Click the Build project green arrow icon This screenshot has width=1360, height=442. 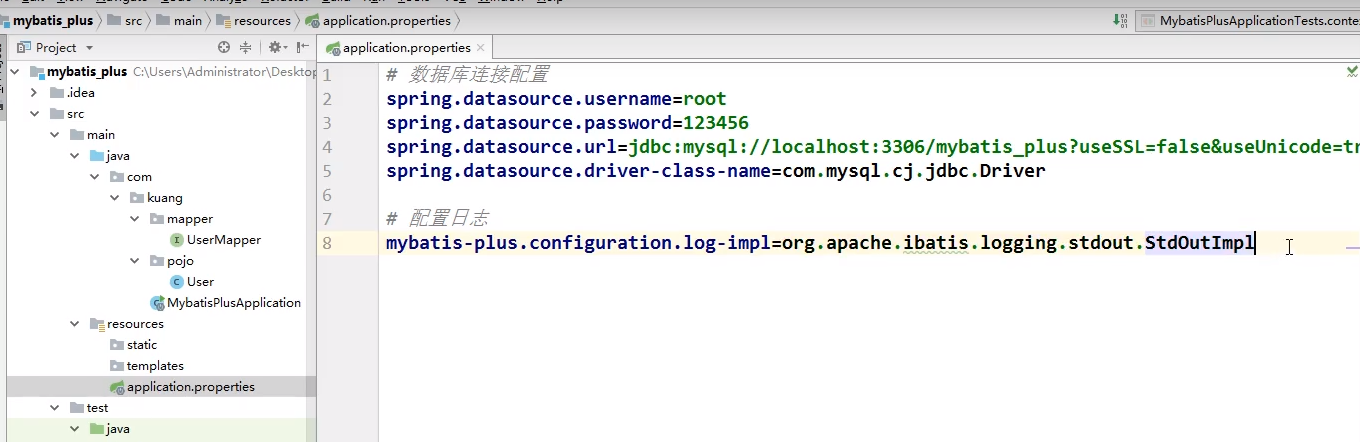1121,20
